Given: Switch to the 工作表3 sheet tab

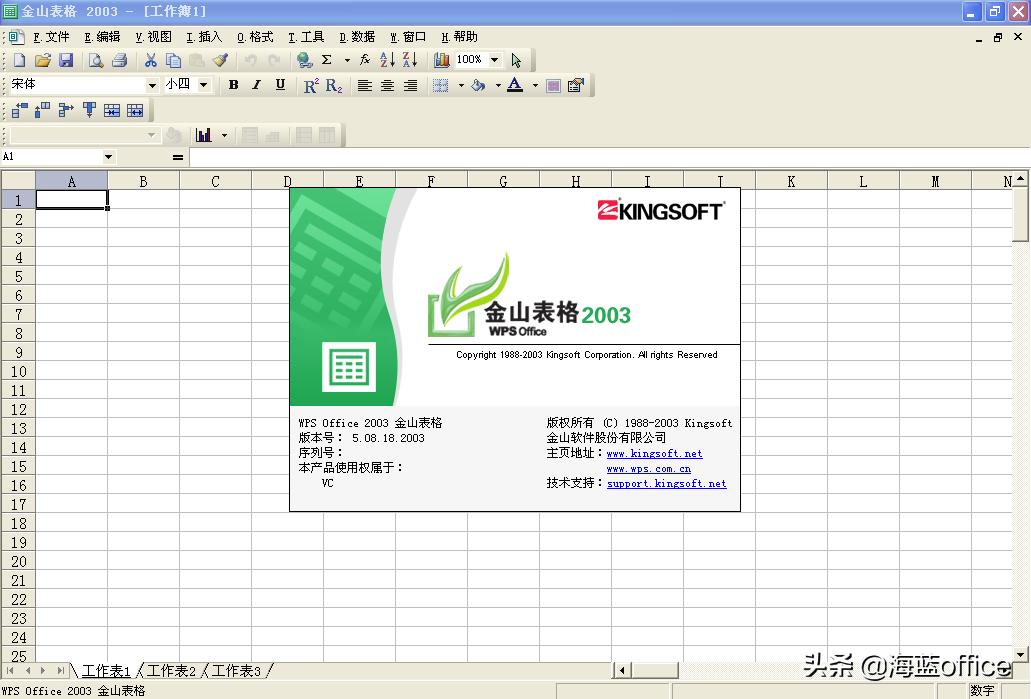Looking at the screenshot, I should [x=236, y=671].
